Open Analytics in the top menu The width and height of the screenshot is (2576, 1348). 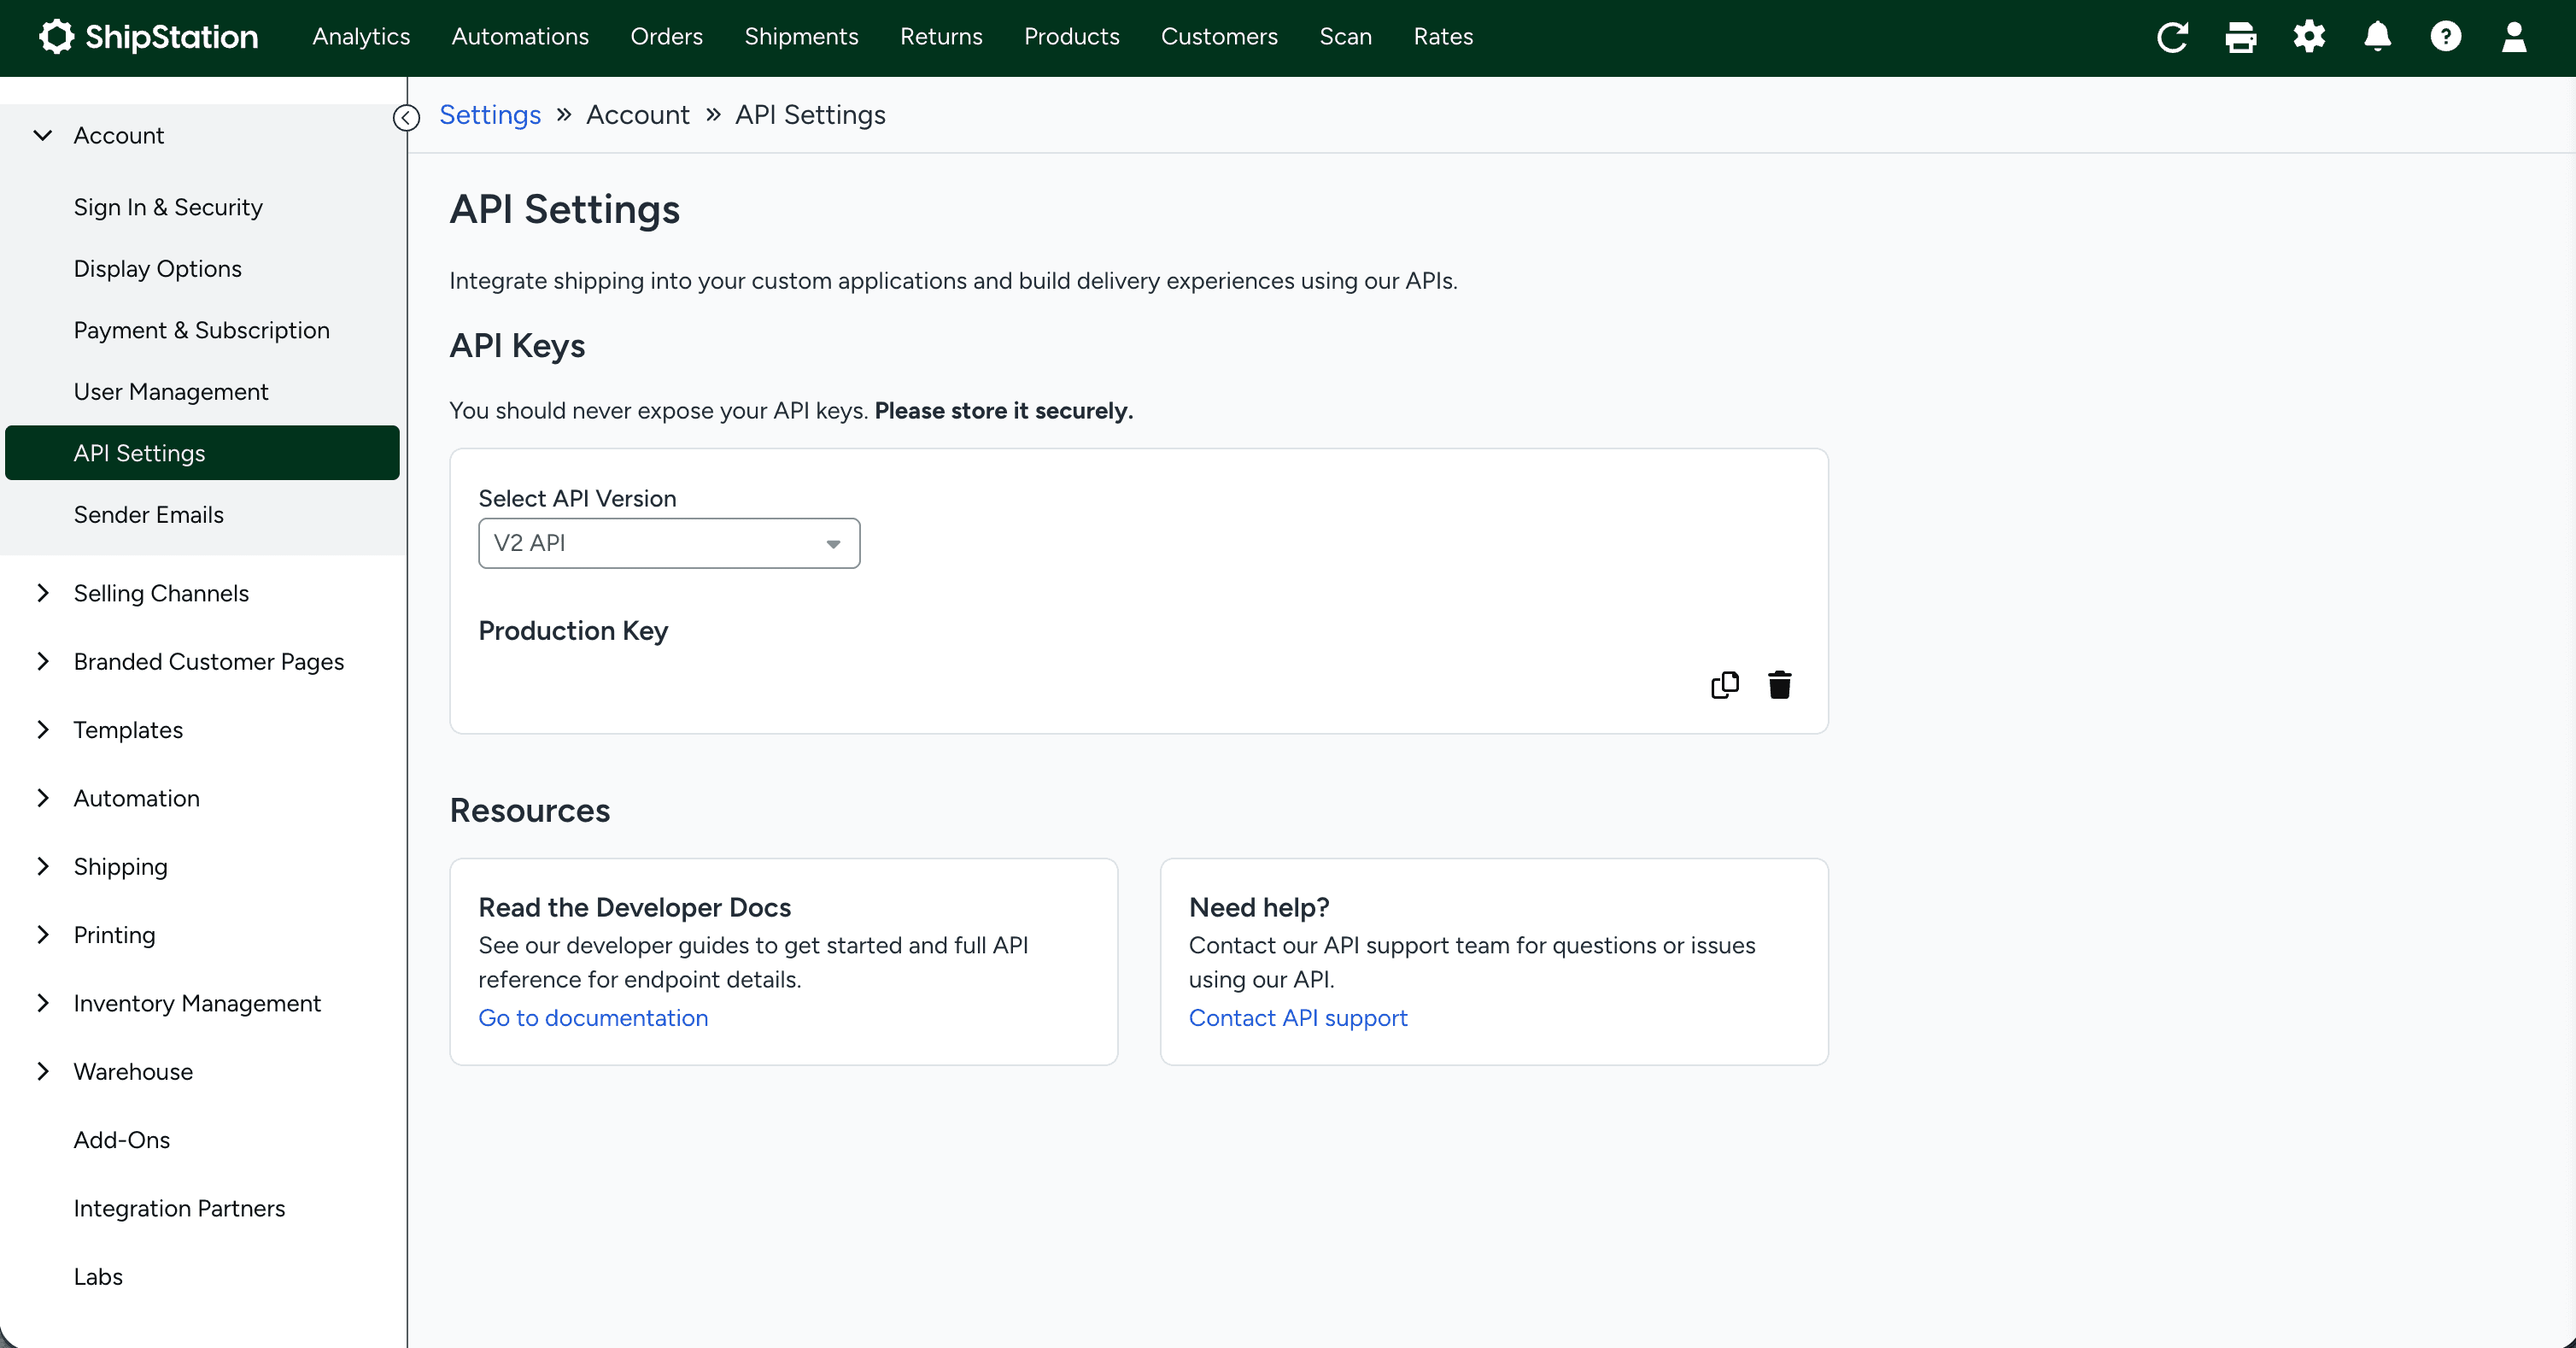tap(361, 37)
